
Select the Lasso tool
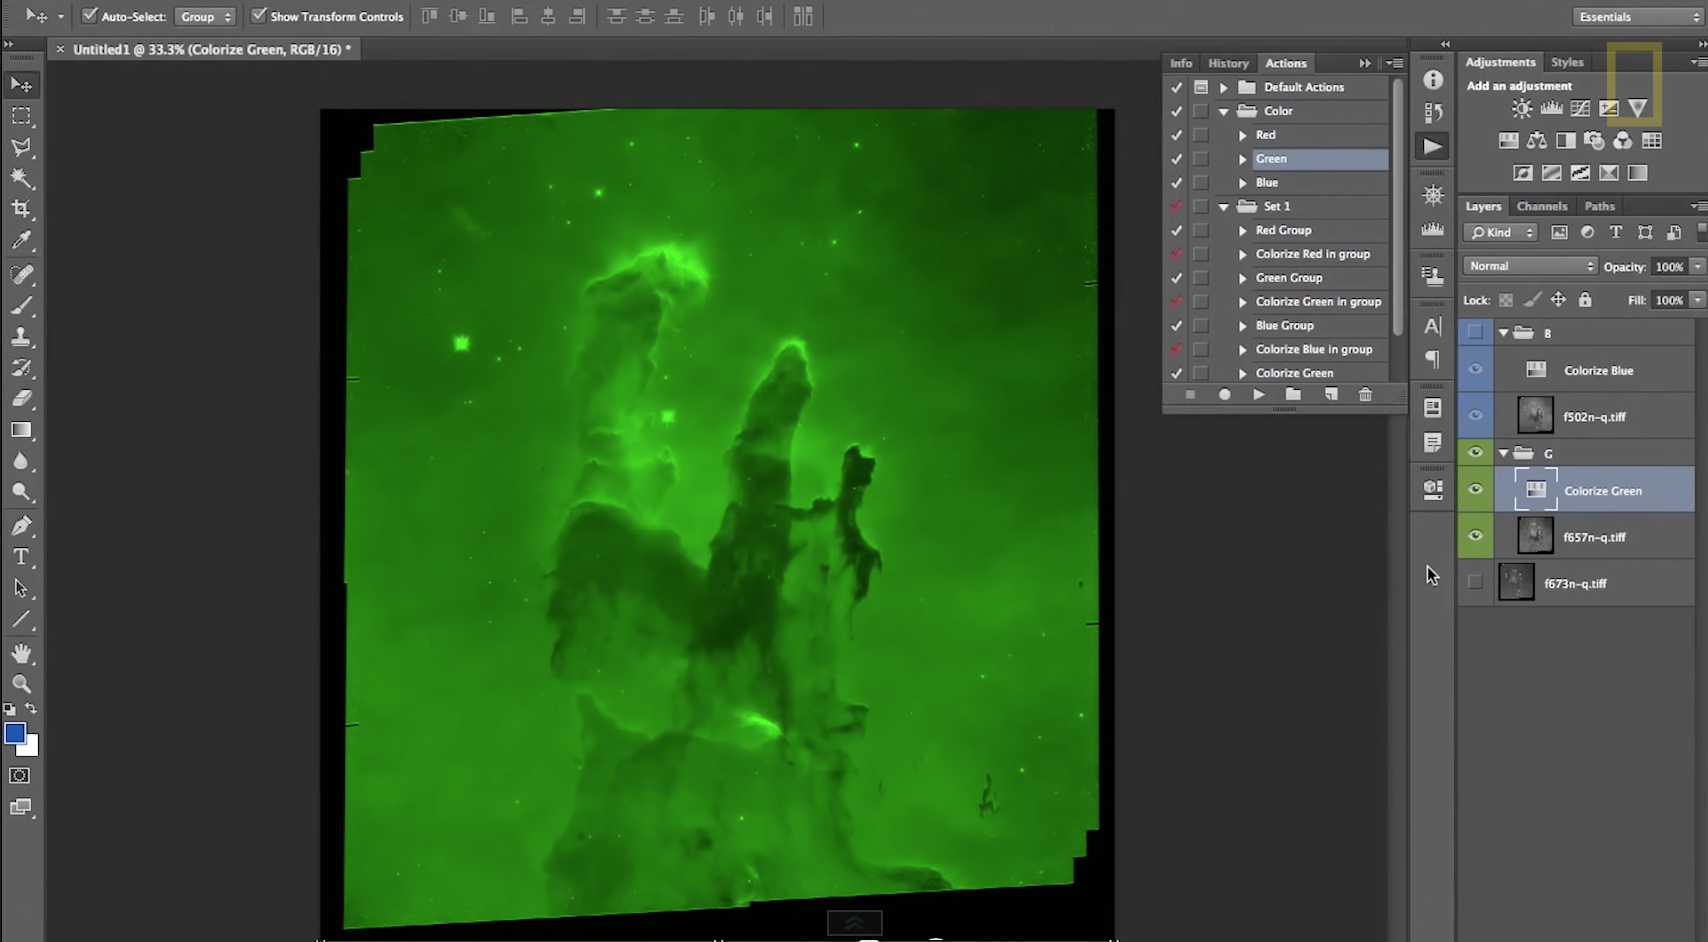21,147
